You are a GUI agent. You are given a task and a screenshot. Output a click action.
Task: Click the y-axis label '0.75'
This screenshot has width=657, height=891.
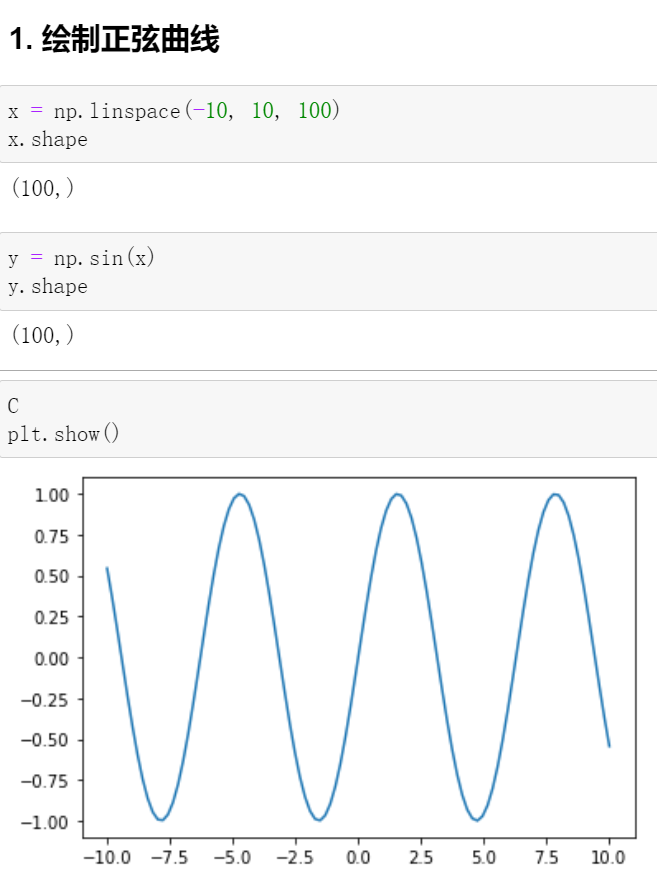click(x=52, y=536)
